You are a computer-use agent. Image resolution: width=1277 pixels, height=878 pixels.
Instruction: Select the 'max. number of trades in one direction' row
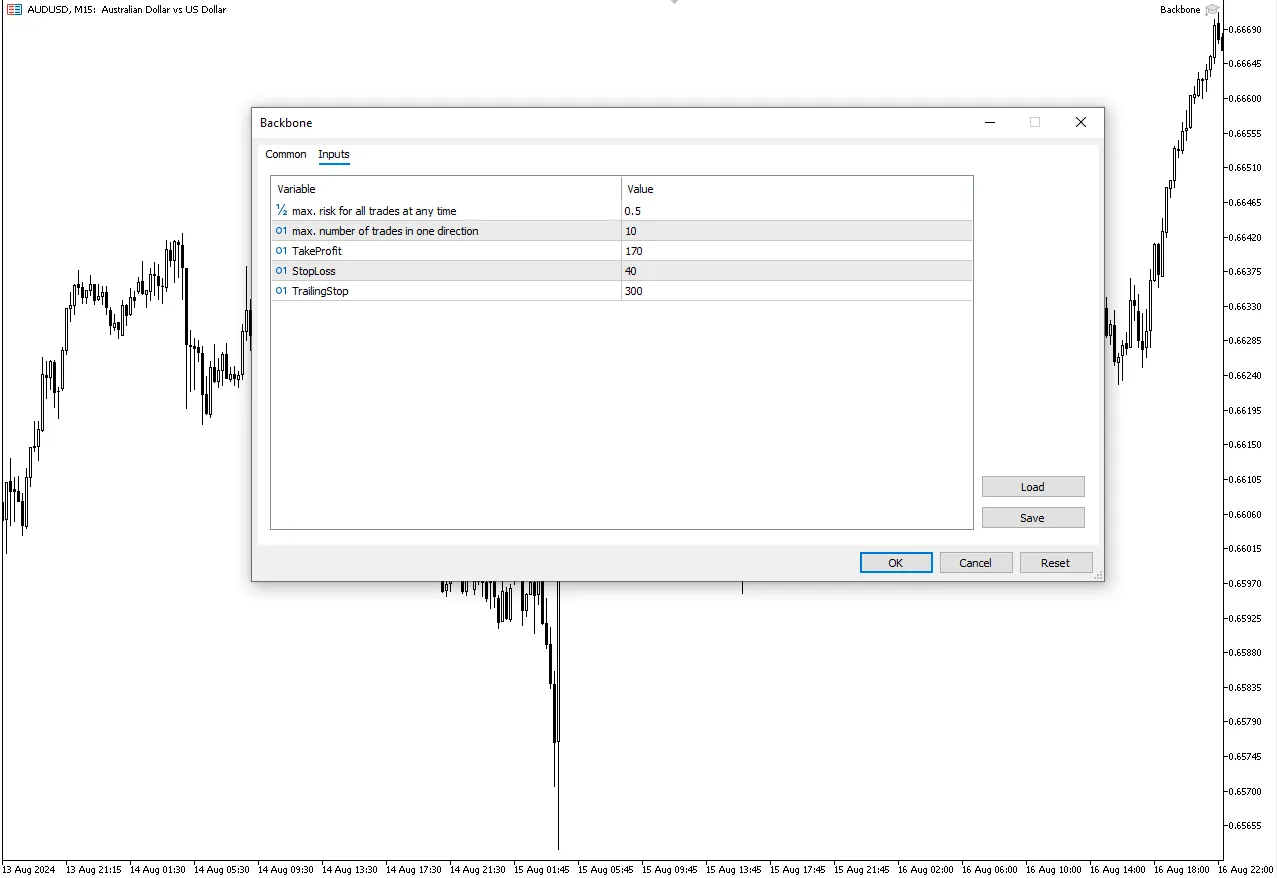(x=621, y=231)
